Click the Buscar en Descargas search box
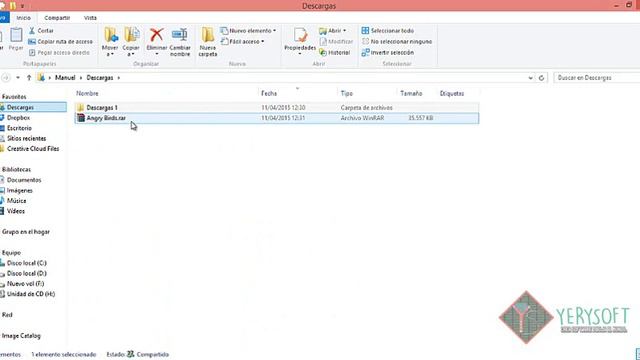640x360 pixels. point(596,78)
